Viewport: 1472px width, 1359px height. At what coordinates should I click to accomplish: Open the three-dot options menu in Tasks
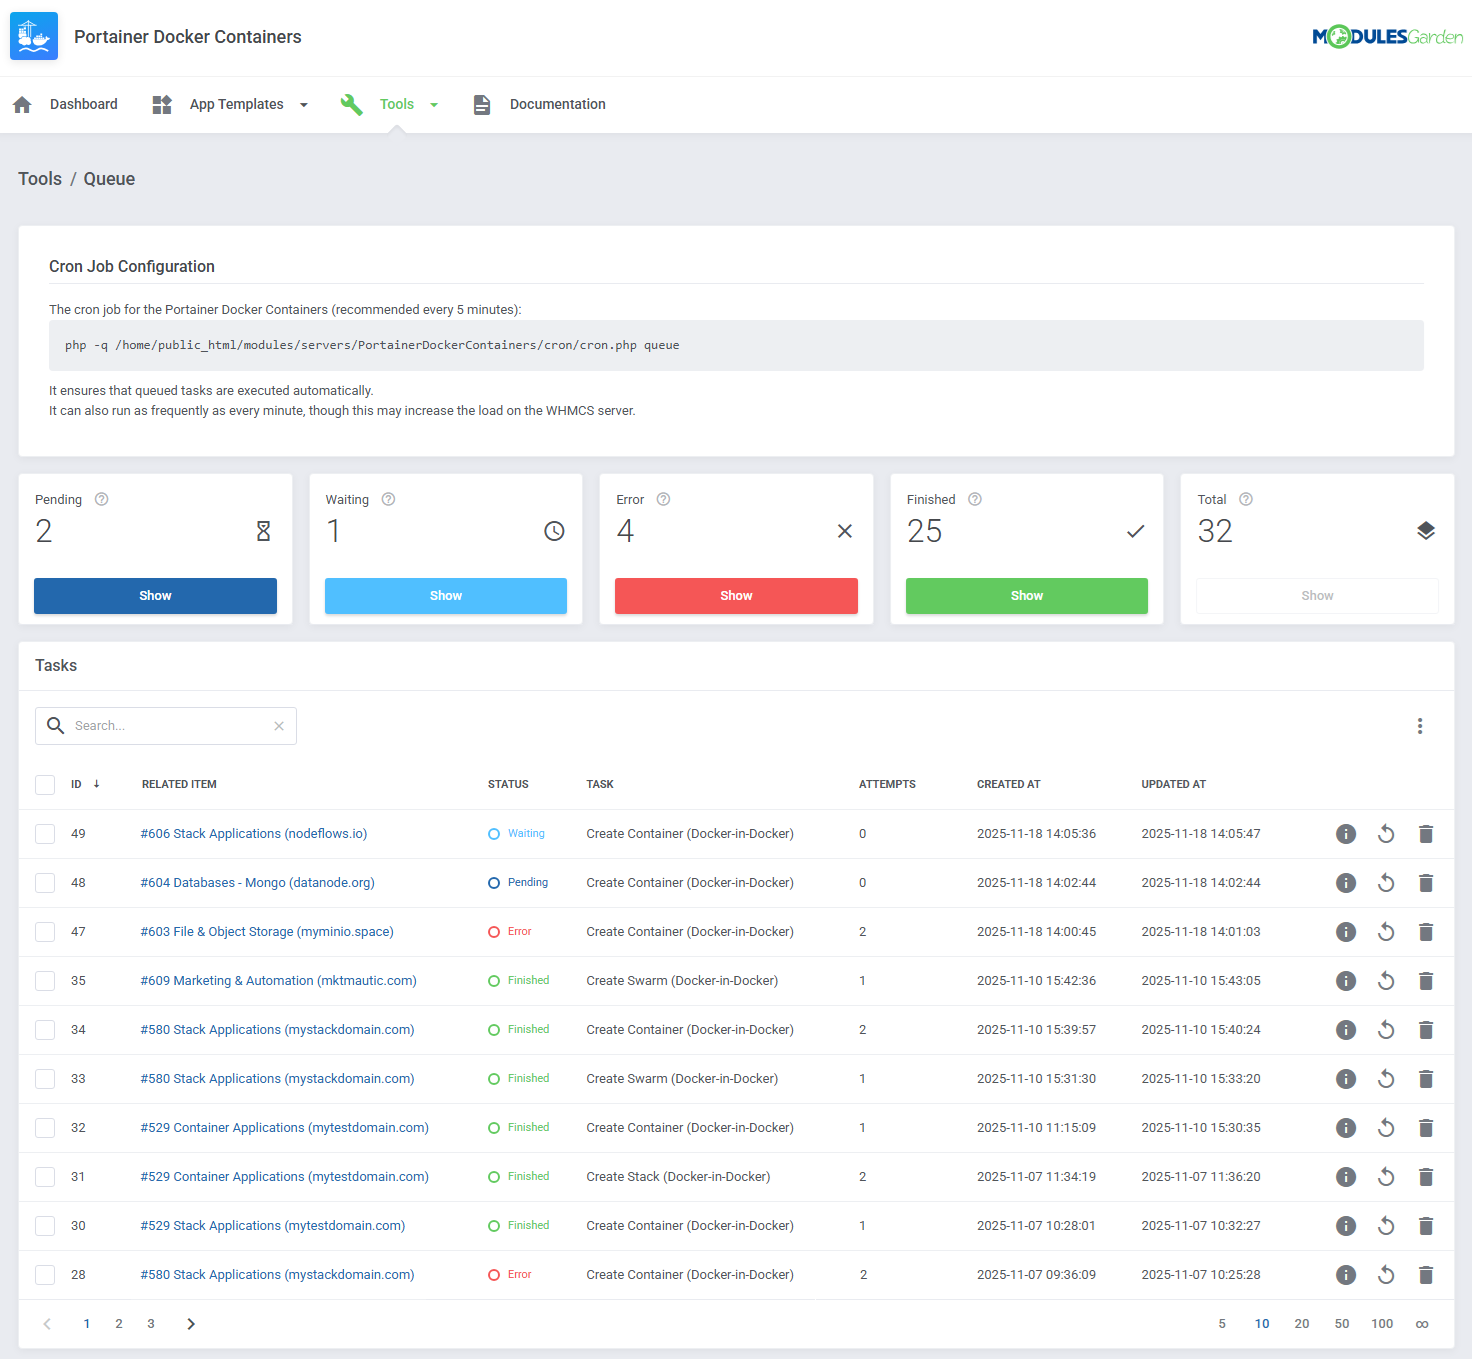(x=1419, y=725)
